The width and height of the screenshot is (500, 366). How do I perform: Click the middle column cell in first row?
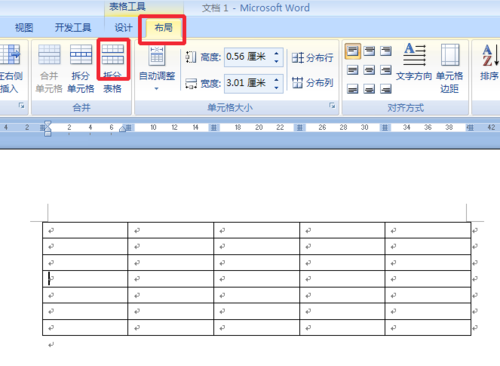[256, 230]
